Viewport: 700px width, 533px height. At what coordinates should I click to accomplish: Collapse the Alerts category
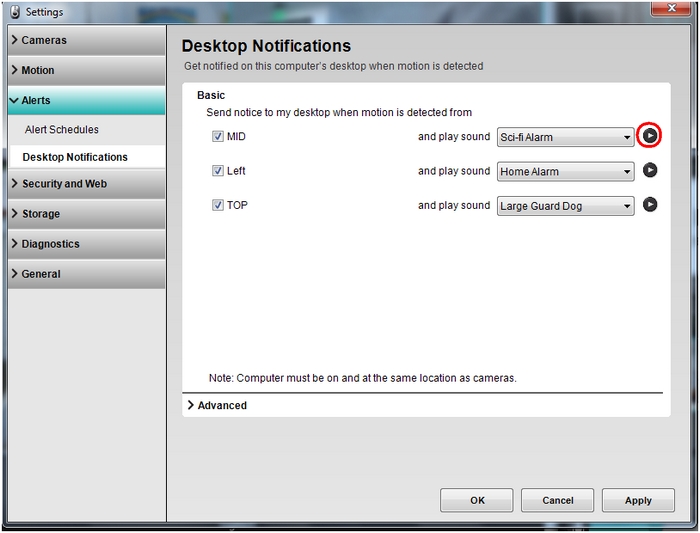coord(86,101)
